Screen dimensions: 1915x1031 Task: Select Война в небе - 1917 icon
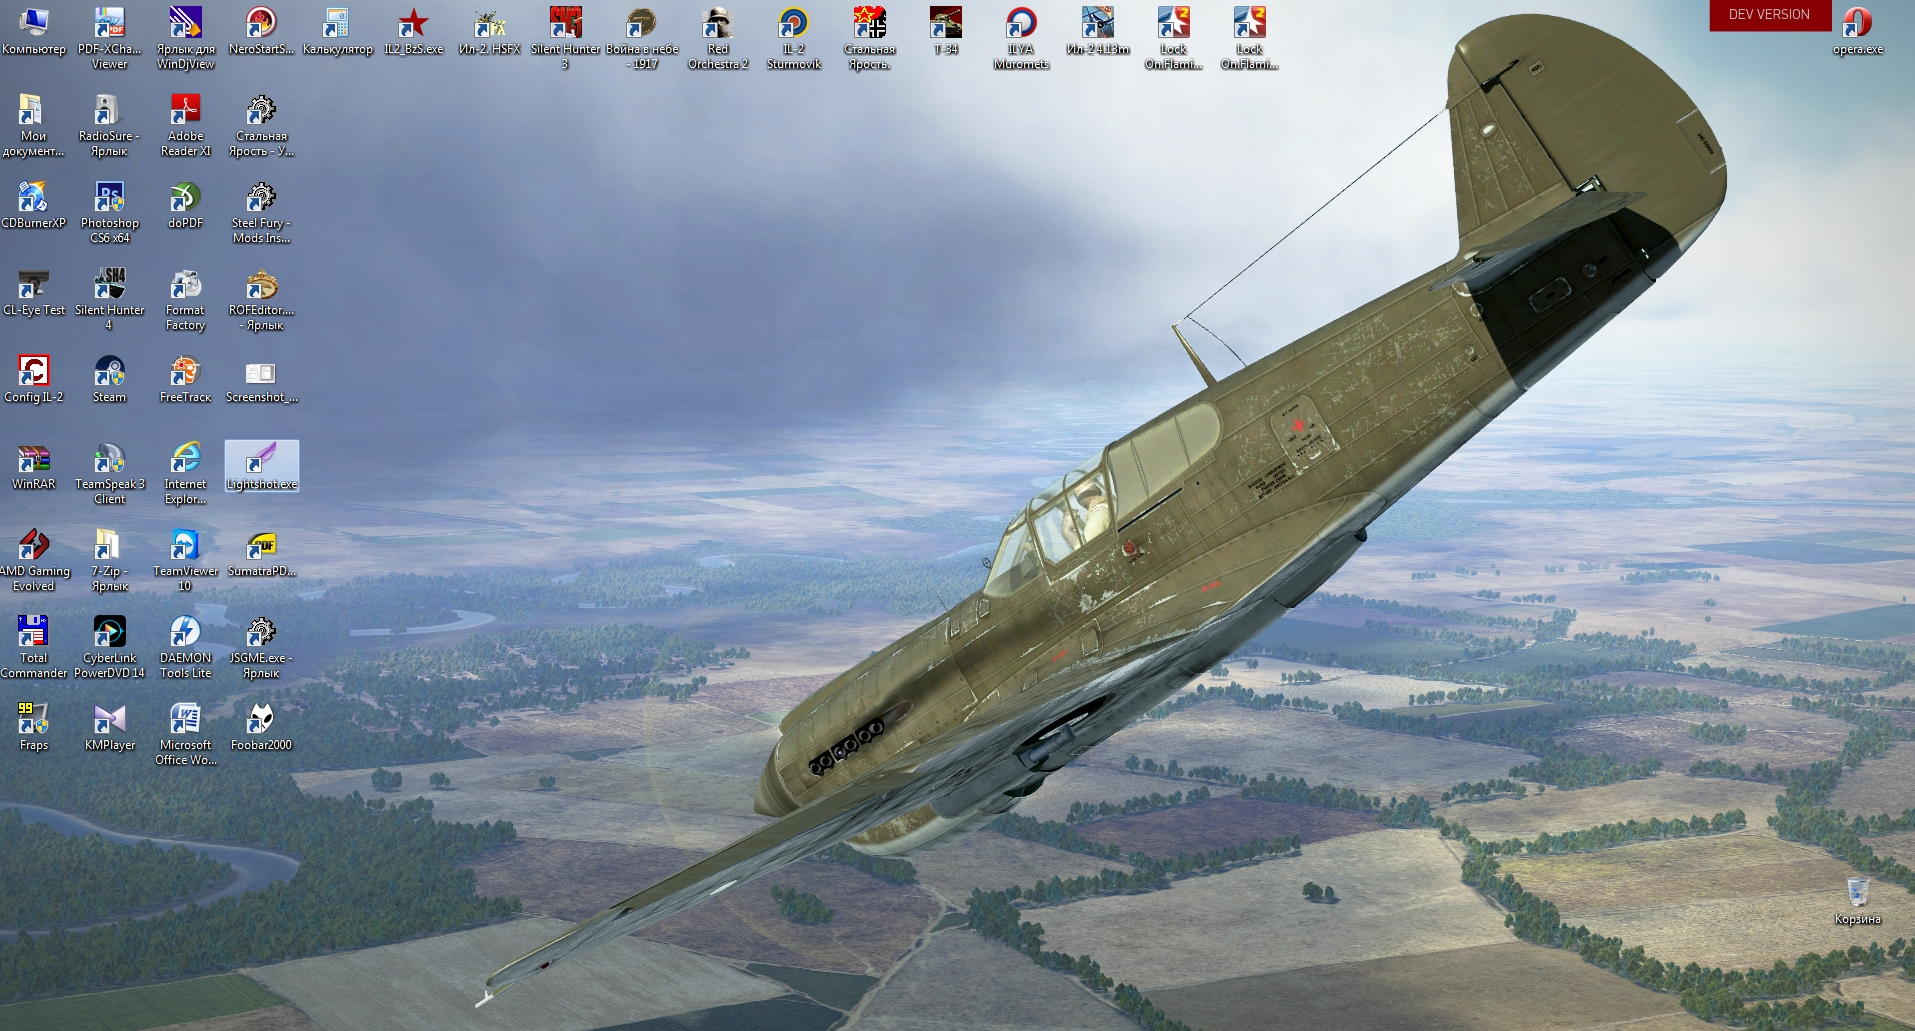point(641,37)
